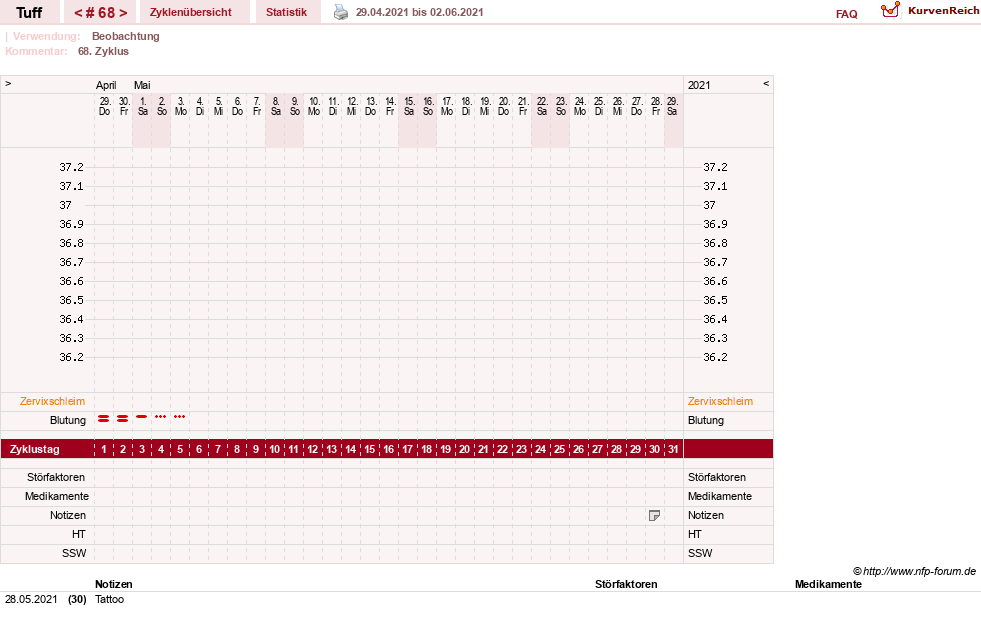Click the left Medikamente row label
Image resolution: width=981 pixels, height=623 pixels.
point(57,497)
